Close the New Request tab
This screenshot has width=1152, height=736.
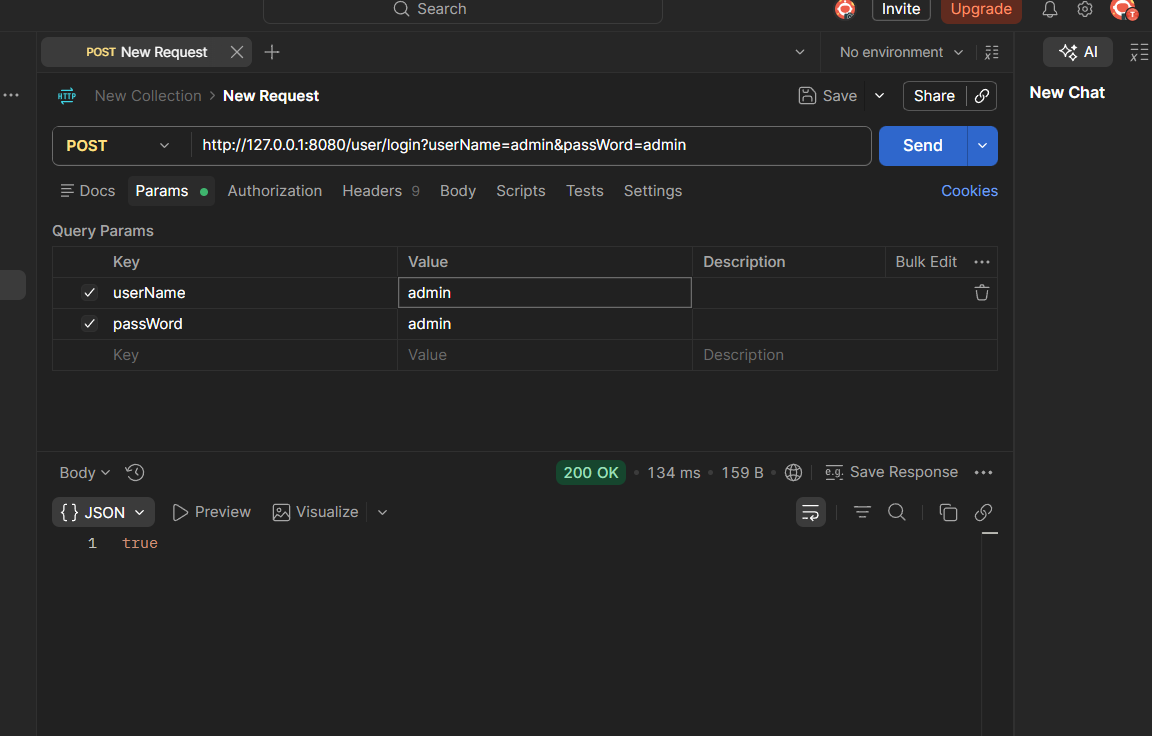coord(237,52)
